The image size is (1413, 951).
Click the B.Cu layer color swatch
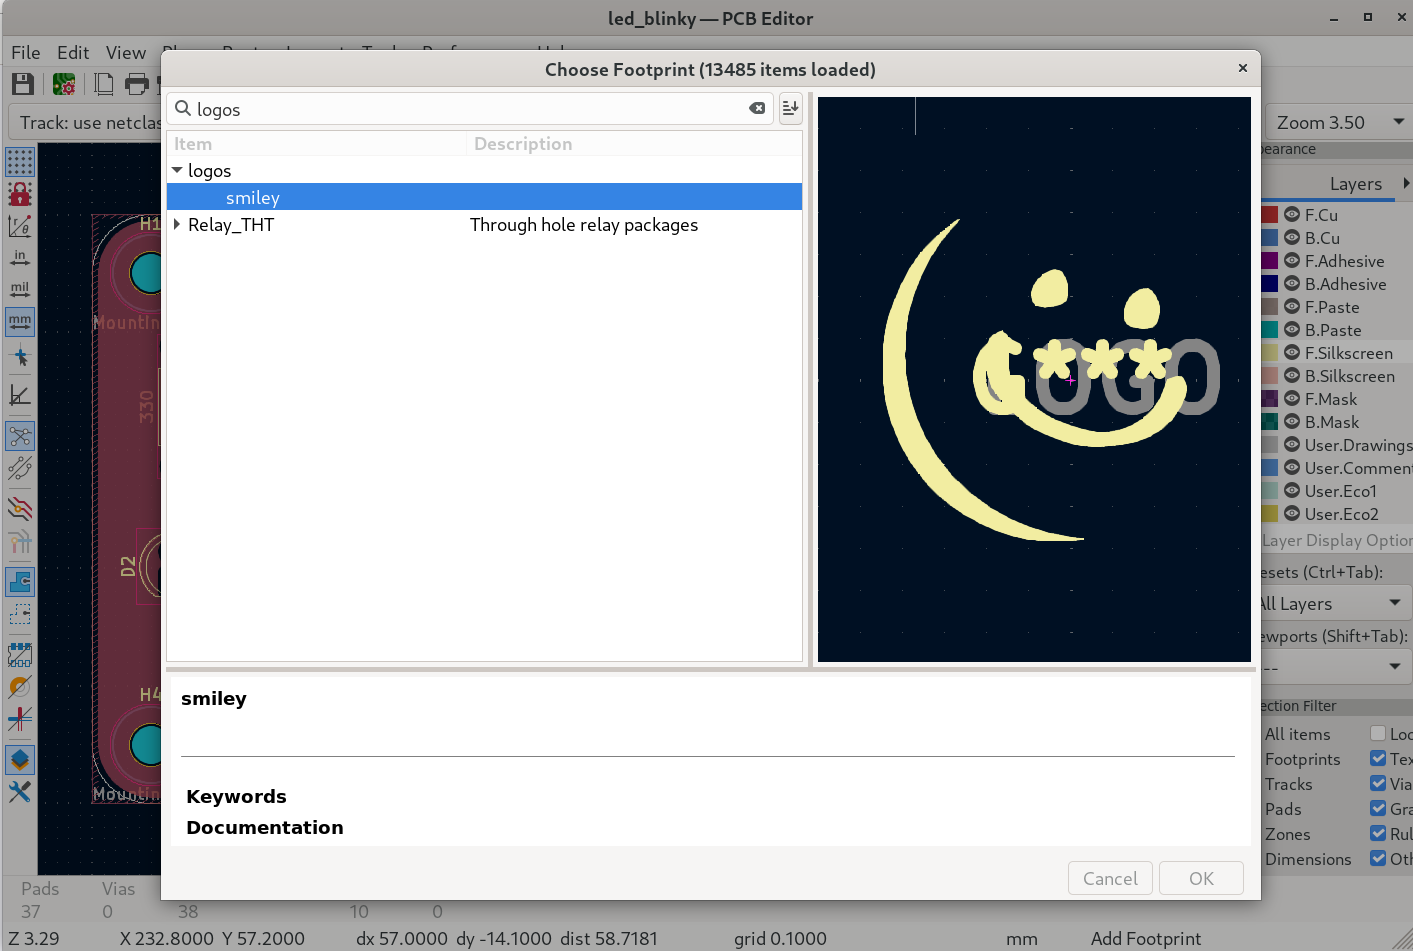click(x=1270, y=238)
